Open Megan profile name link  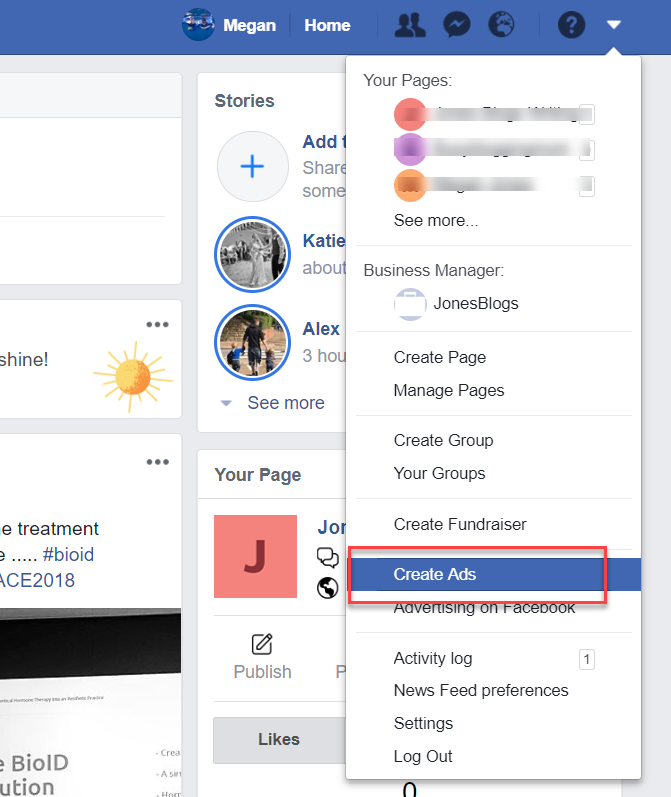(249, 25)
